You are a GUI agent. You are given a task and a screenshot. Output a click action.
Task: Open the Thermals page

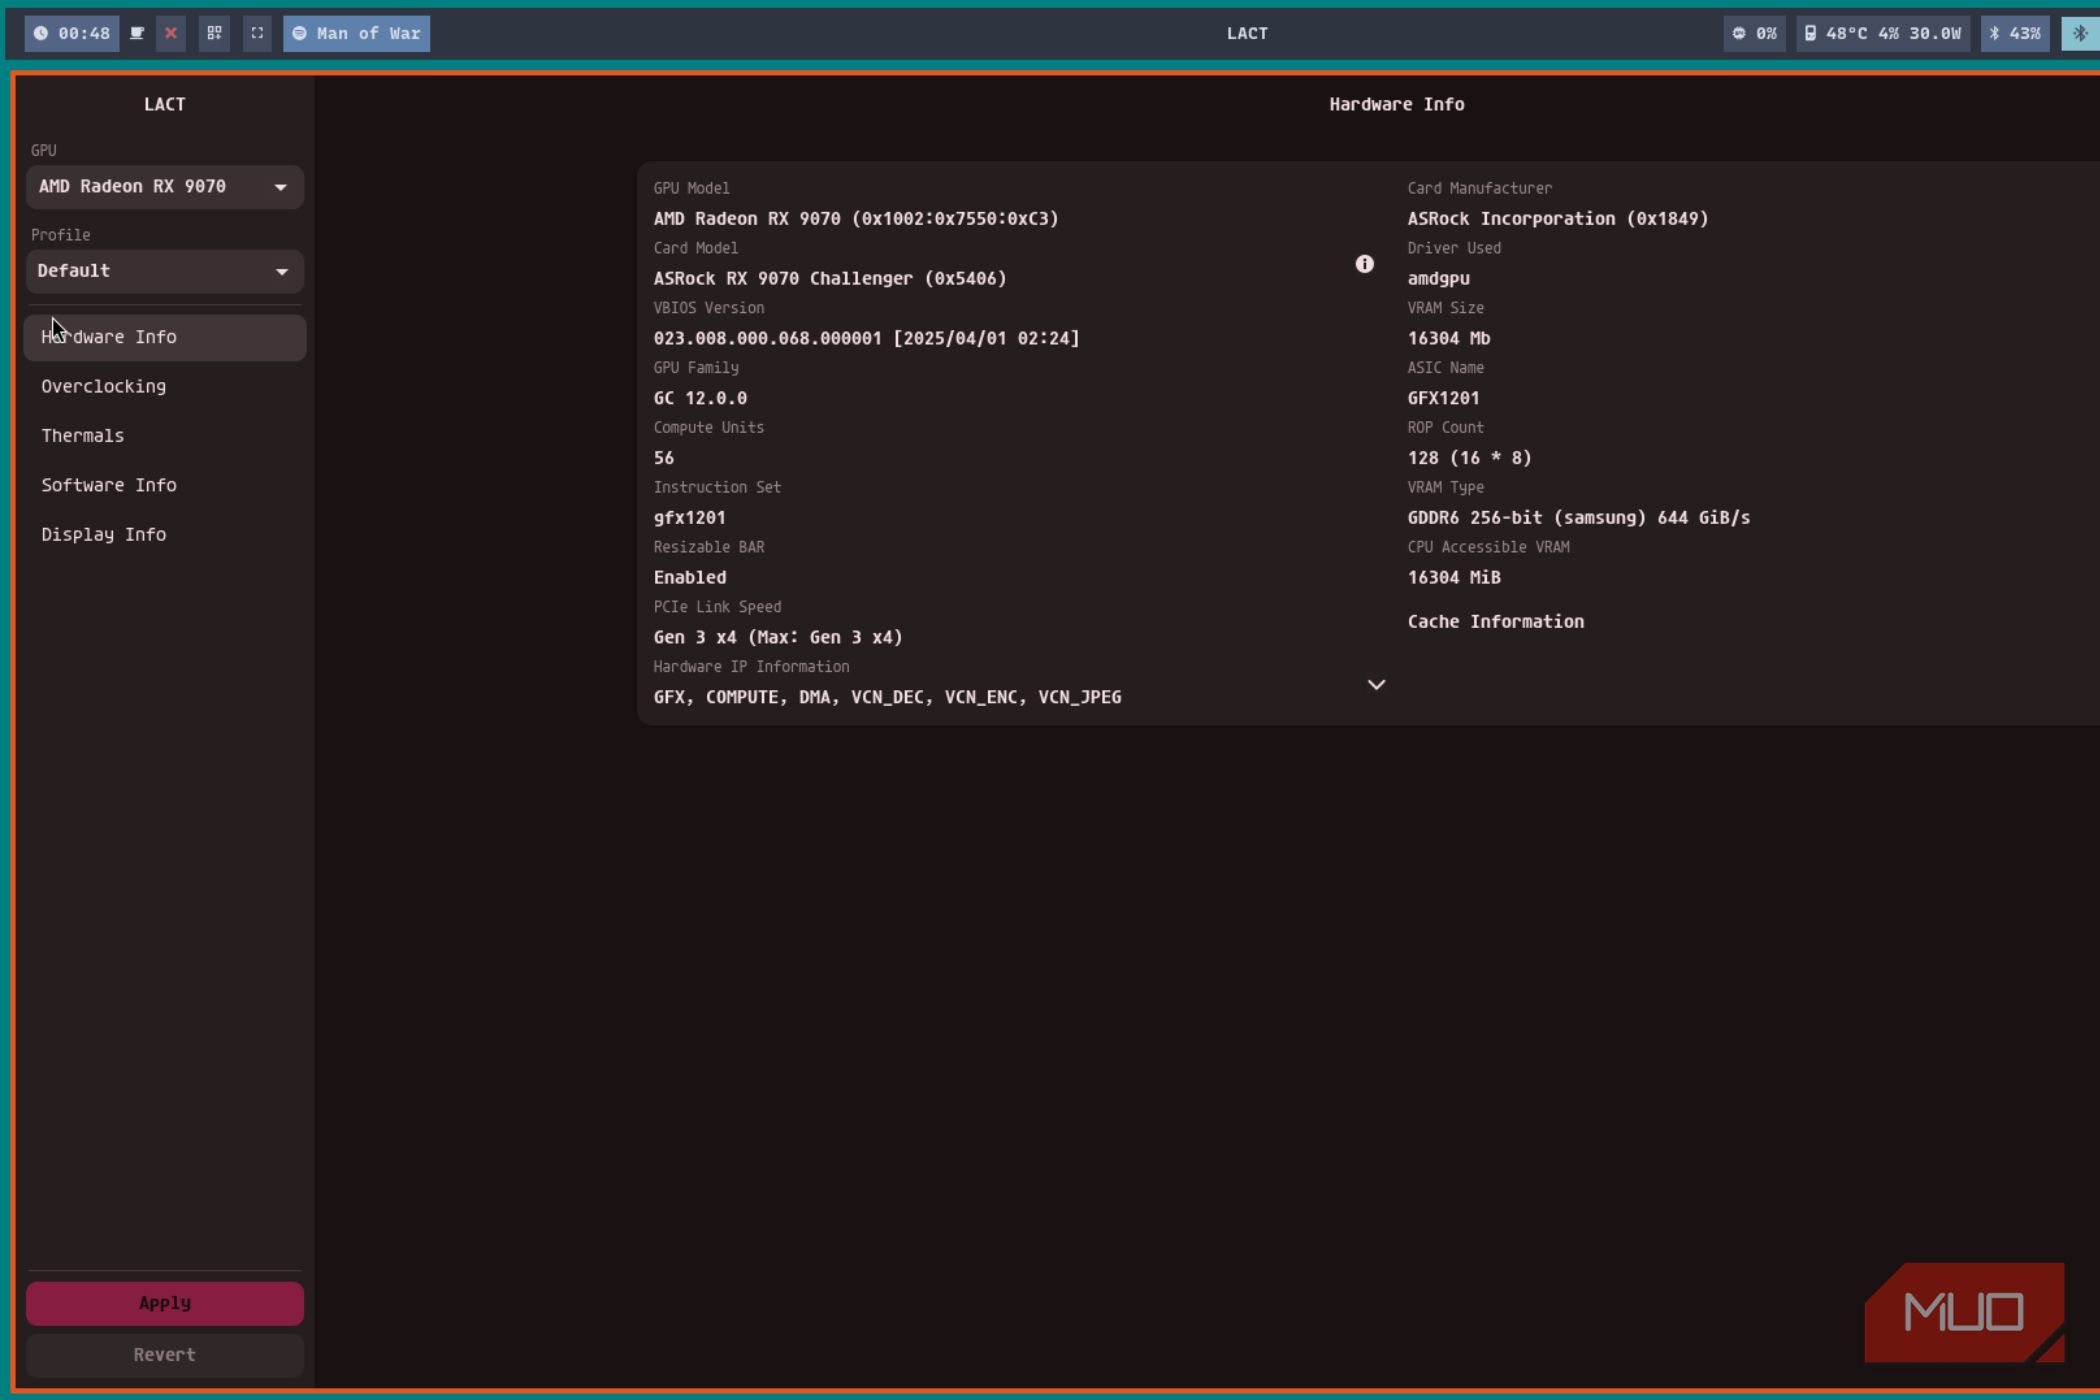(165, 436)
